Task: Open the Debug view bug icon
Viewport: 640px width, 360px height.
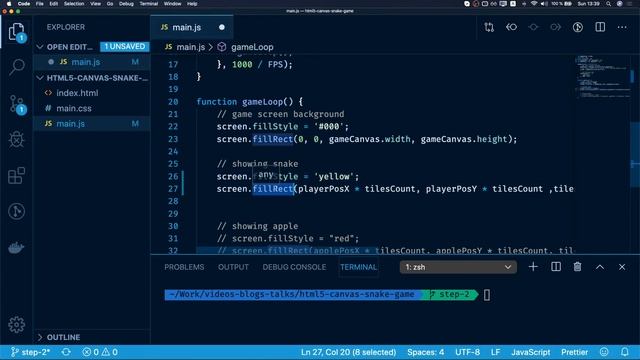Action: [17, 140]
